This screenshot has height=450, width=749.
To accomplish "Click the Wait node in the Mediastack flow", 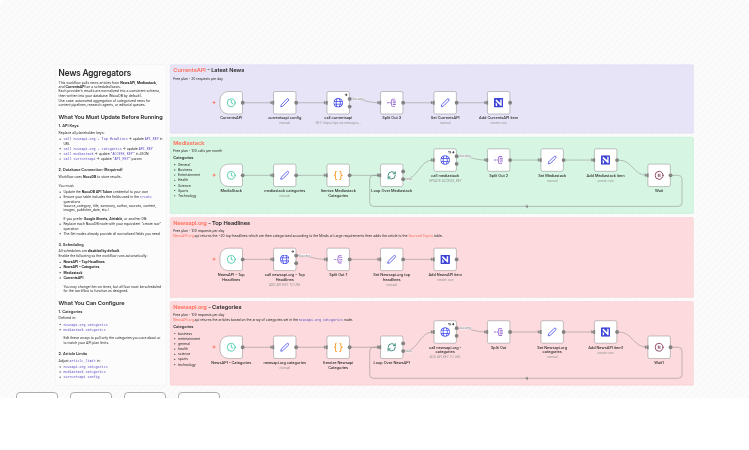I will pos(659,175).
